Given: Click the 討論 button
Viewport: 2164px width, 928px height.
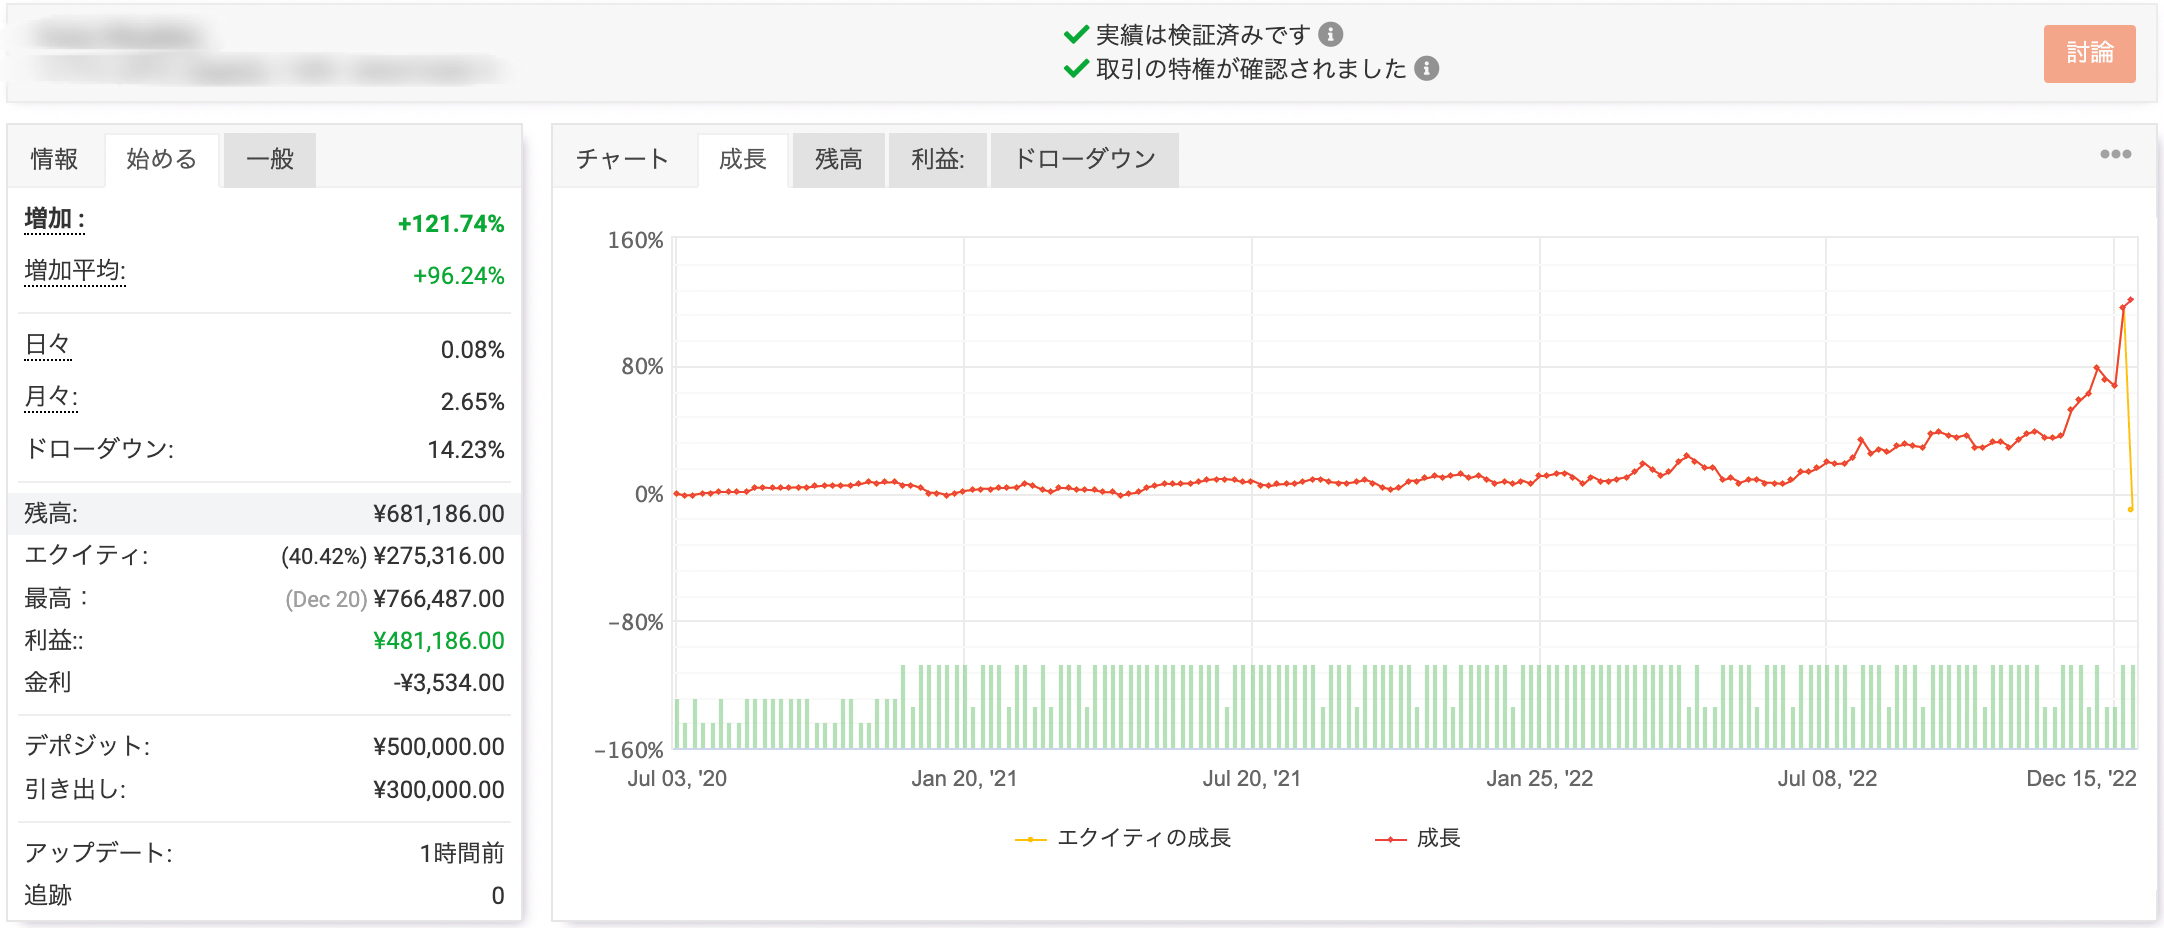Looking at the screenshot, I should pos(2089,54).
